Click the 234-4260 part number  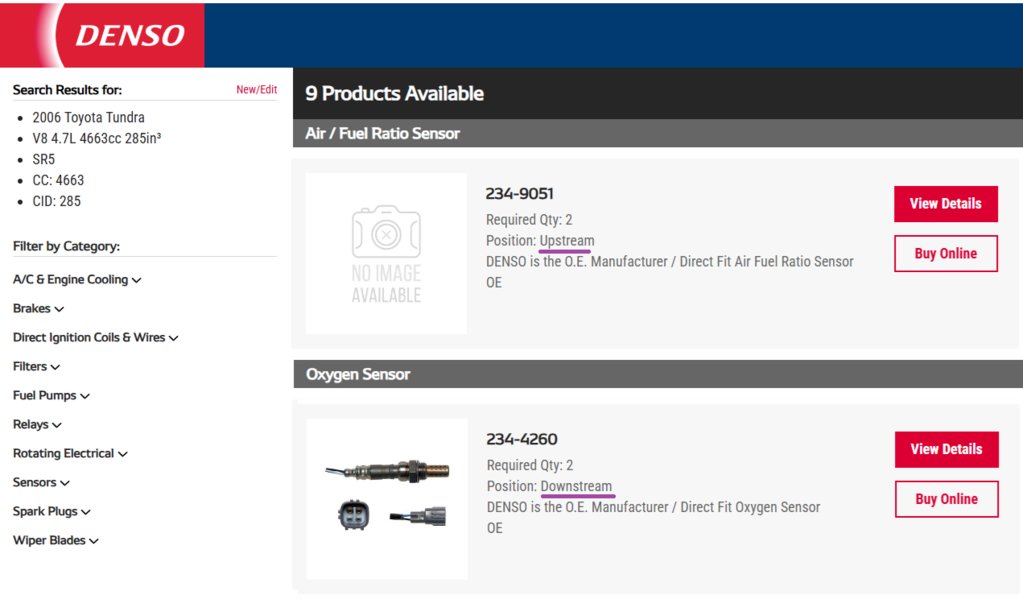522,439
